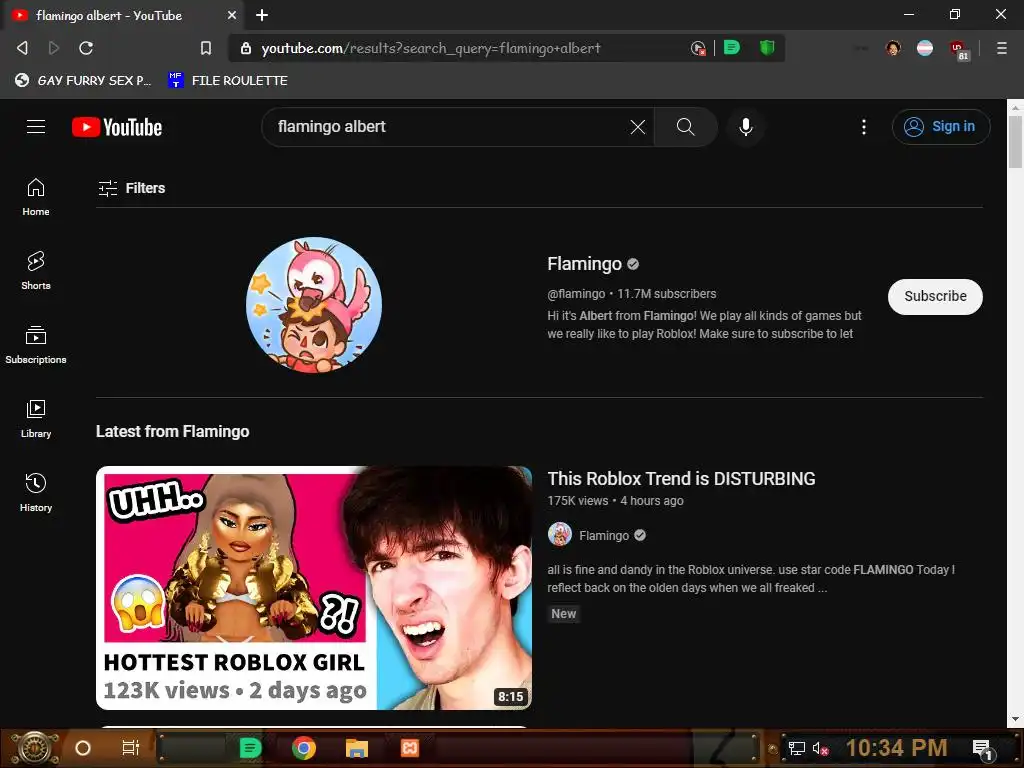Click the "New" badge under the video
Screen dimensions: 1024x768
[564, 614]
